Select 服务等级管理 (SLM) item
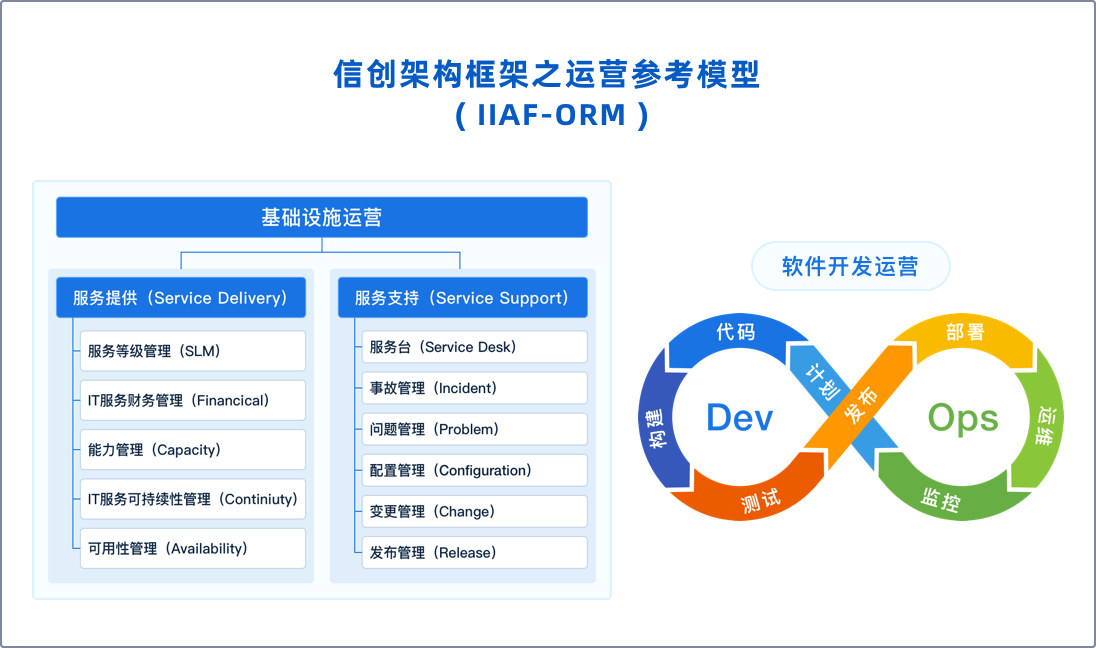1096x648 pixels. tap(192, 351)
